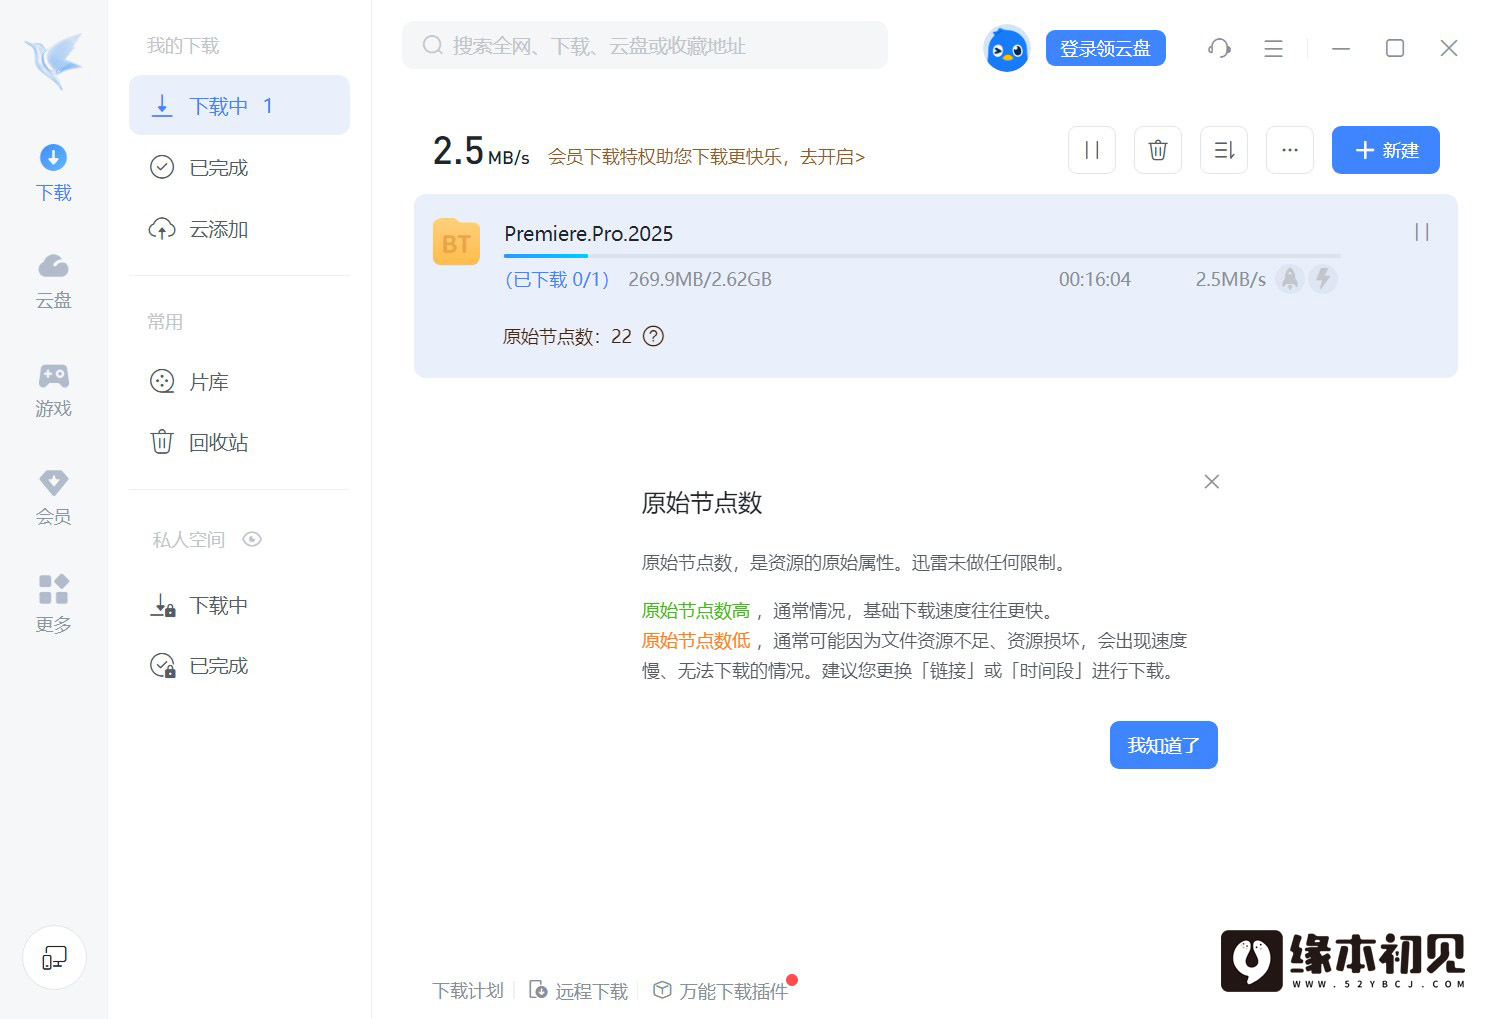Click the 2.5MB/s speed in task row
1500x1019 pixels.
(x=1231, y=280)
